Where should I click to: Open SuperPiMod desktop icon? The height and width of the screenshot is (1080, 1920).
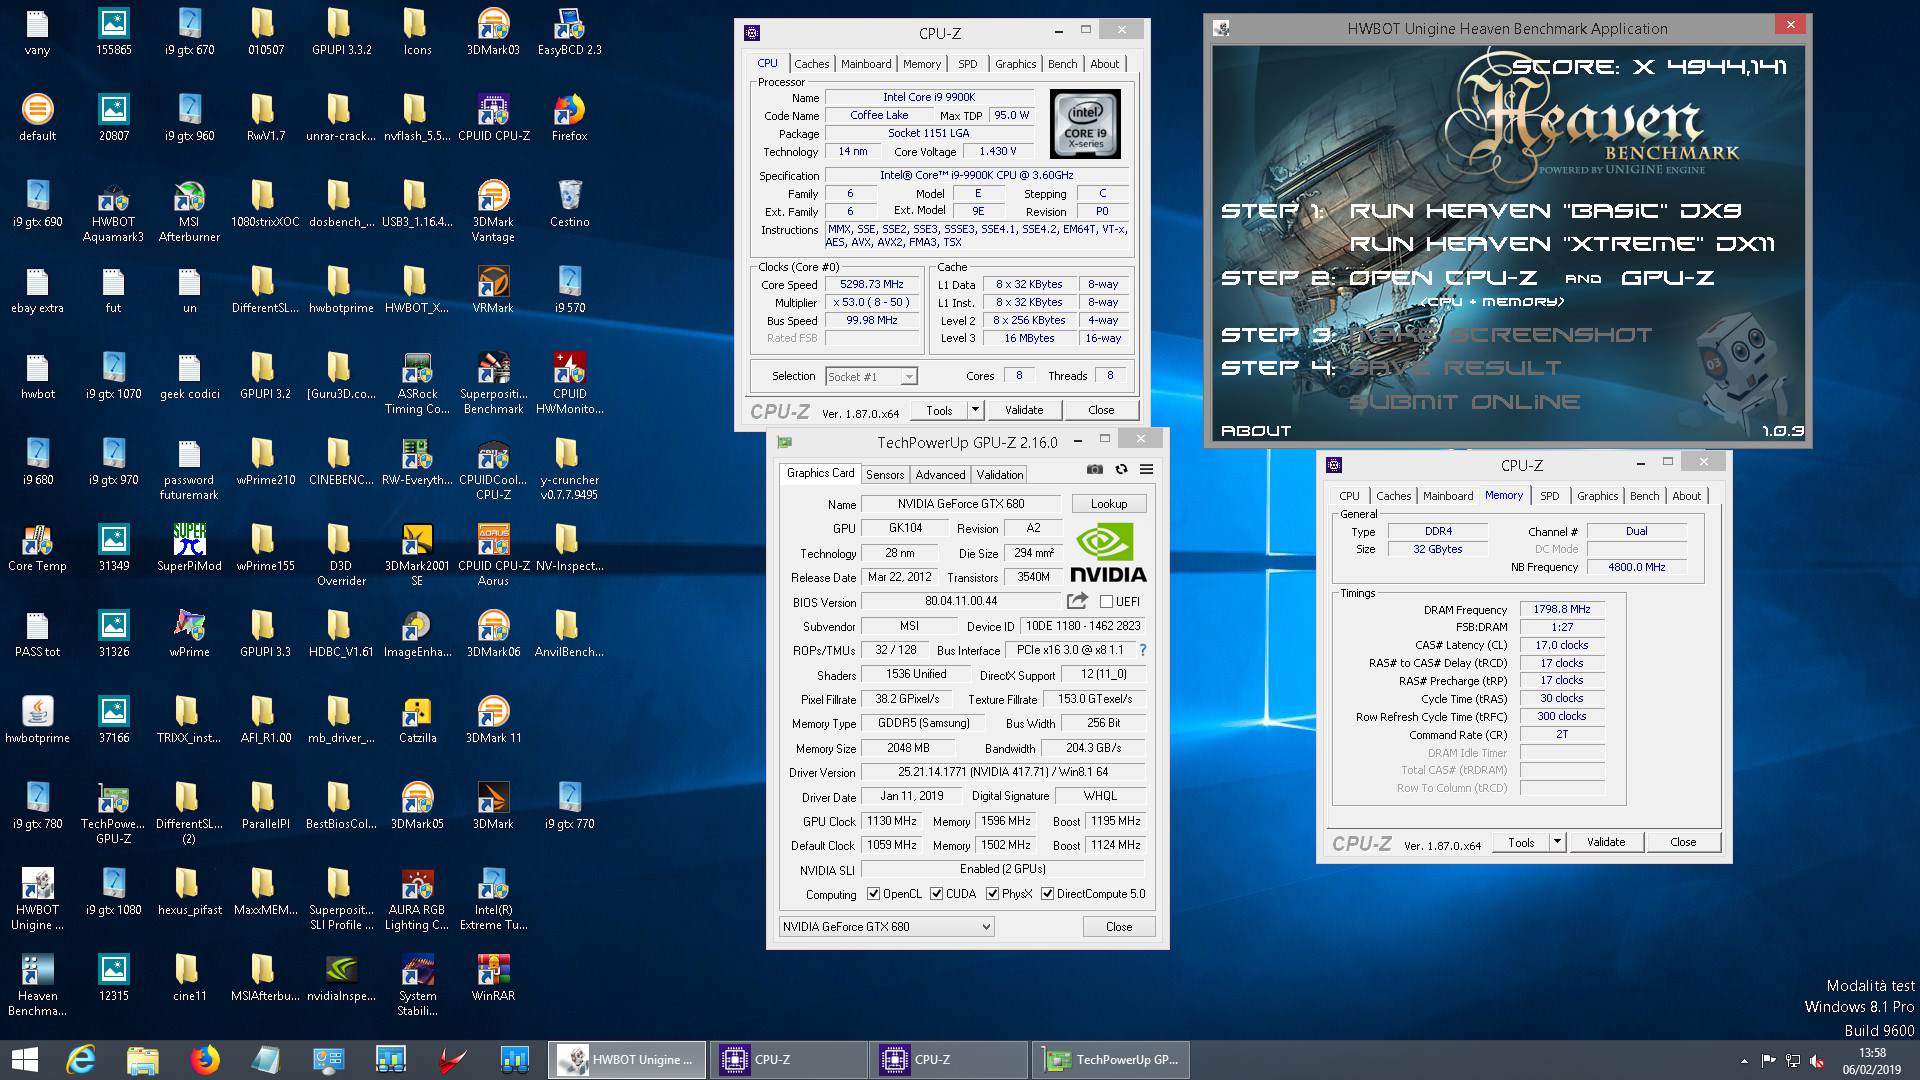point(189,548)
